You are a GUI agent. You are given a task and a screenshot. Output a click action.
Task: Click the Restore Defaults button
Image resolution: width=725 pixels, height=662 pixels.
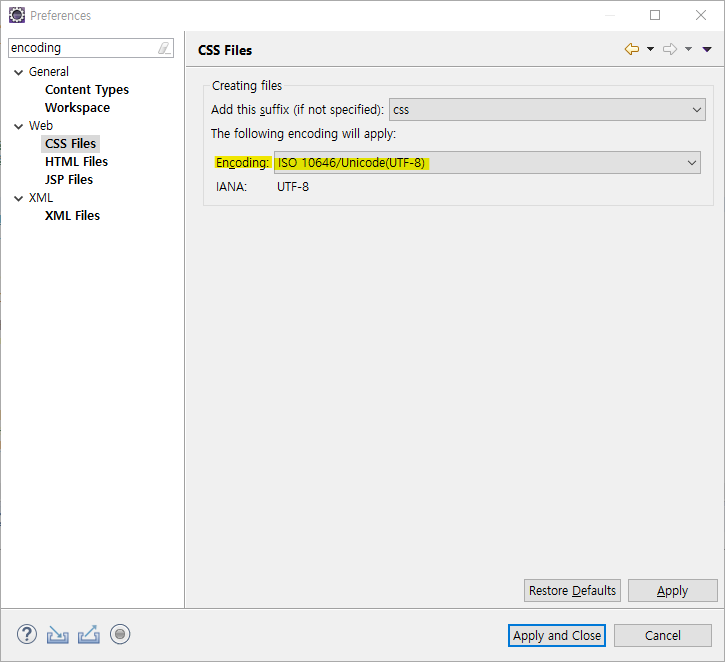pyautogui.click(x=572, y=590)
